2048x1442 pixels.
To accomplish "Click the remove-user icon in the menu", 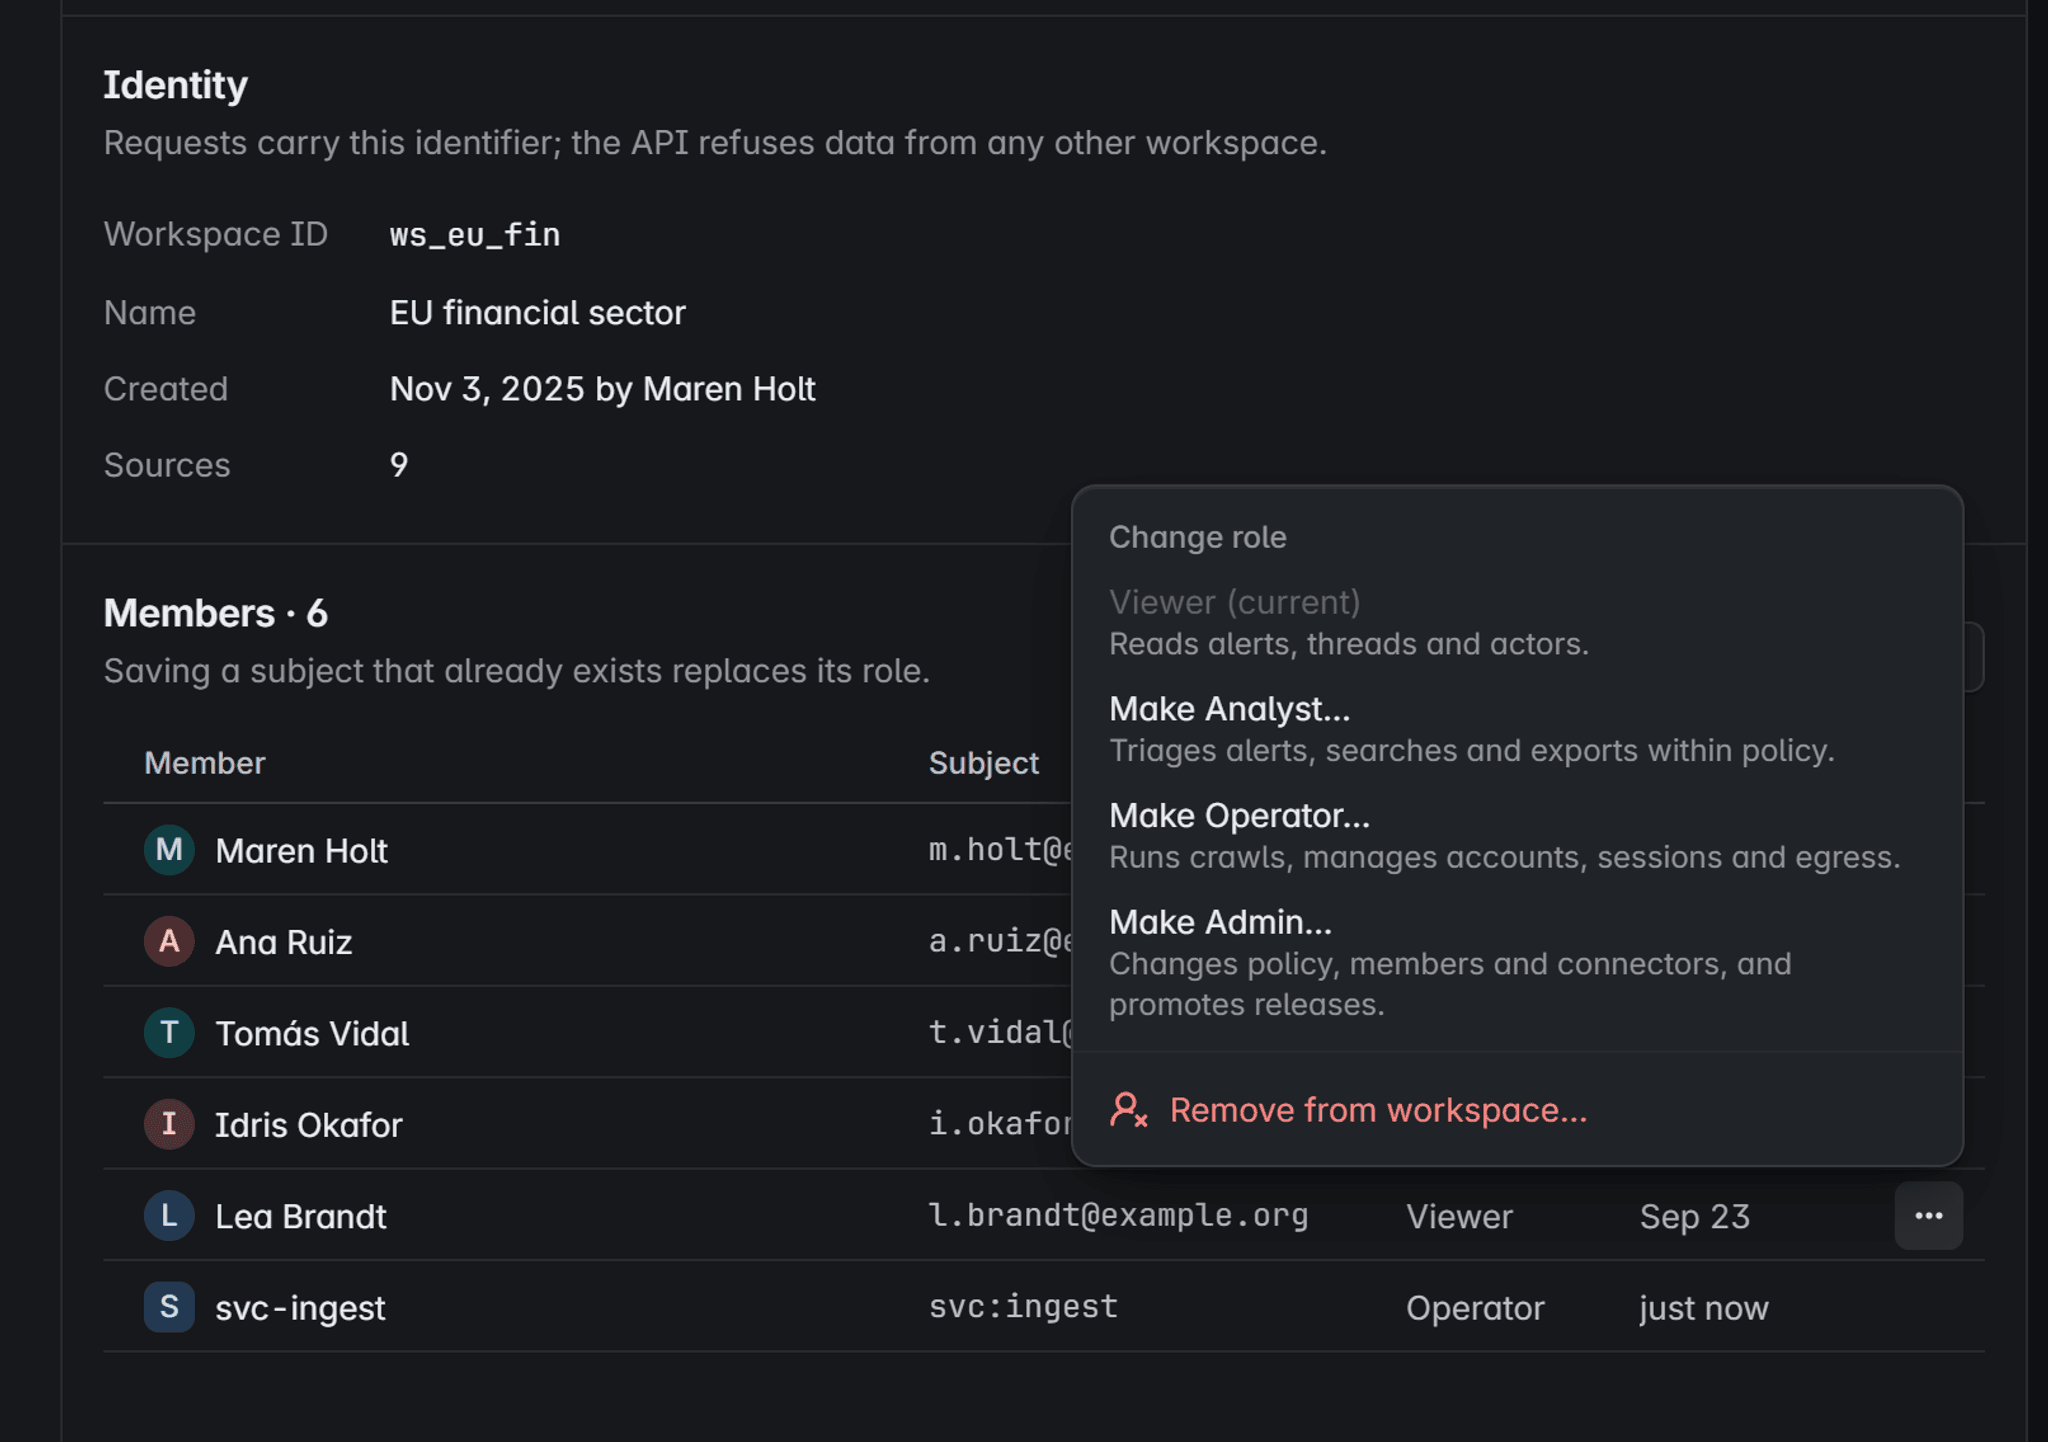I will click(1128, 1110).
